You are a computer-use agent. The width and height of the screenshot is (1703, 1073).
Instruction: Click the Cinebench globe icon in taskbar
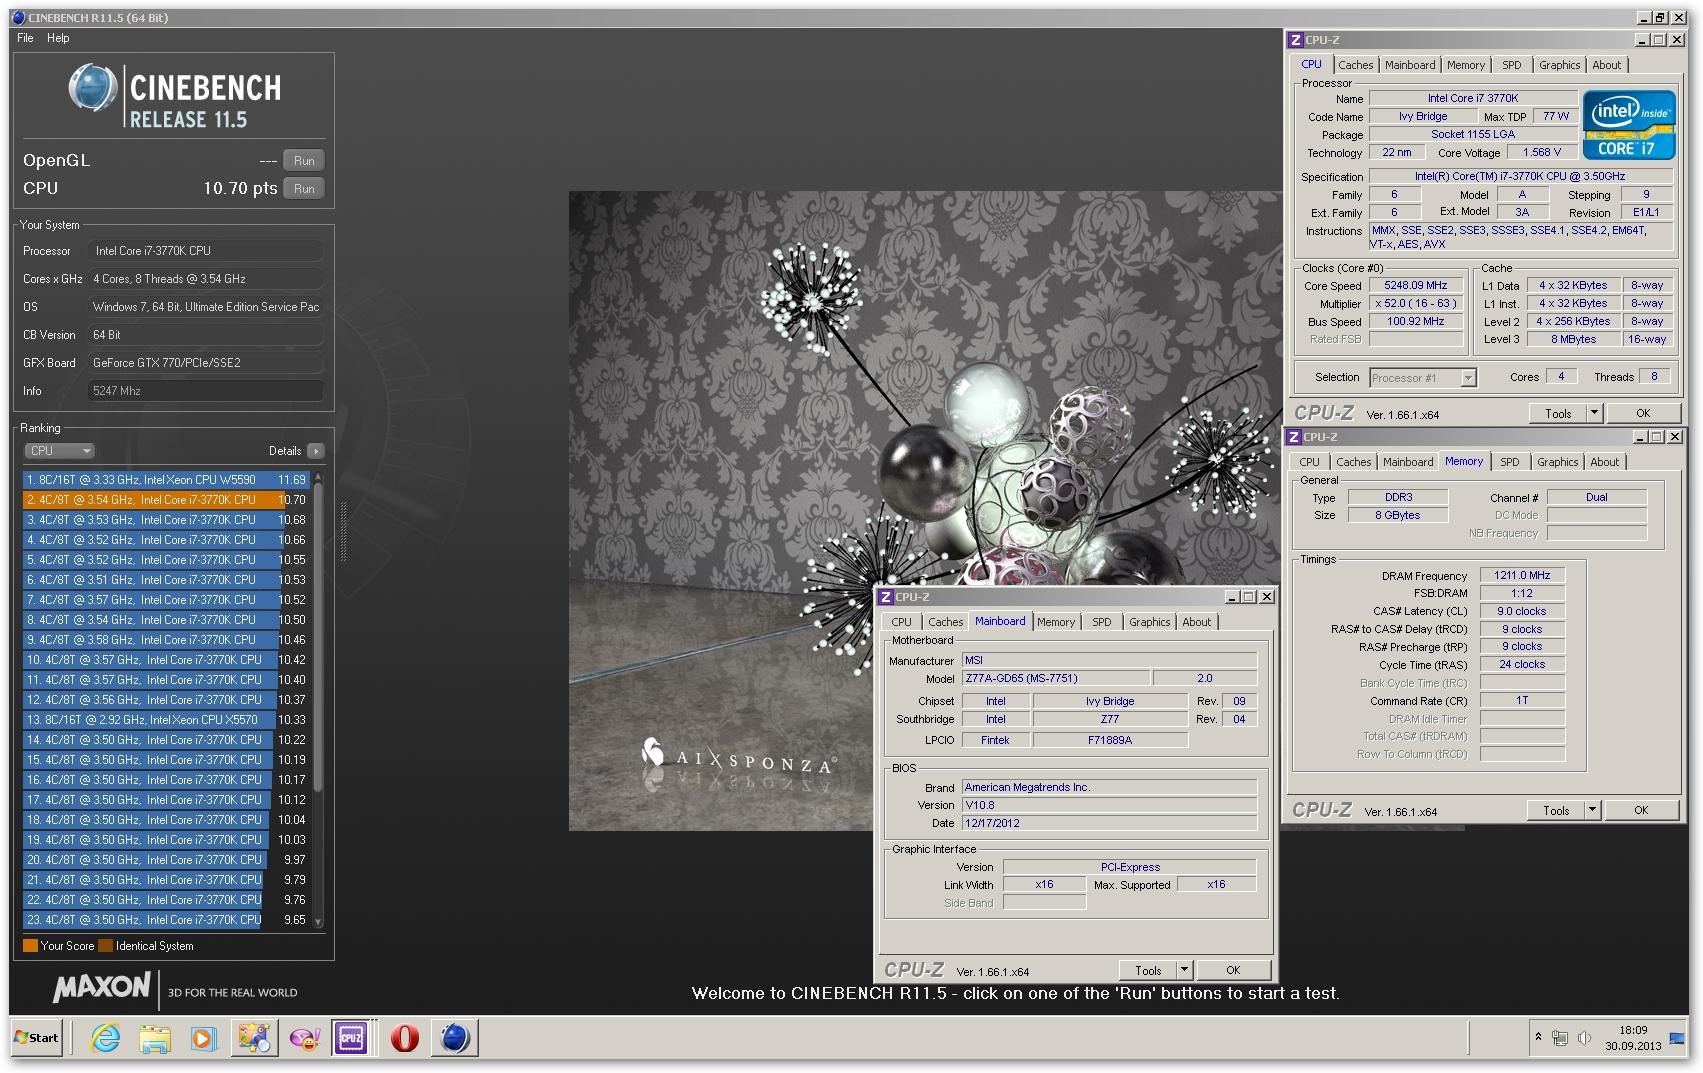point(455,1038)
